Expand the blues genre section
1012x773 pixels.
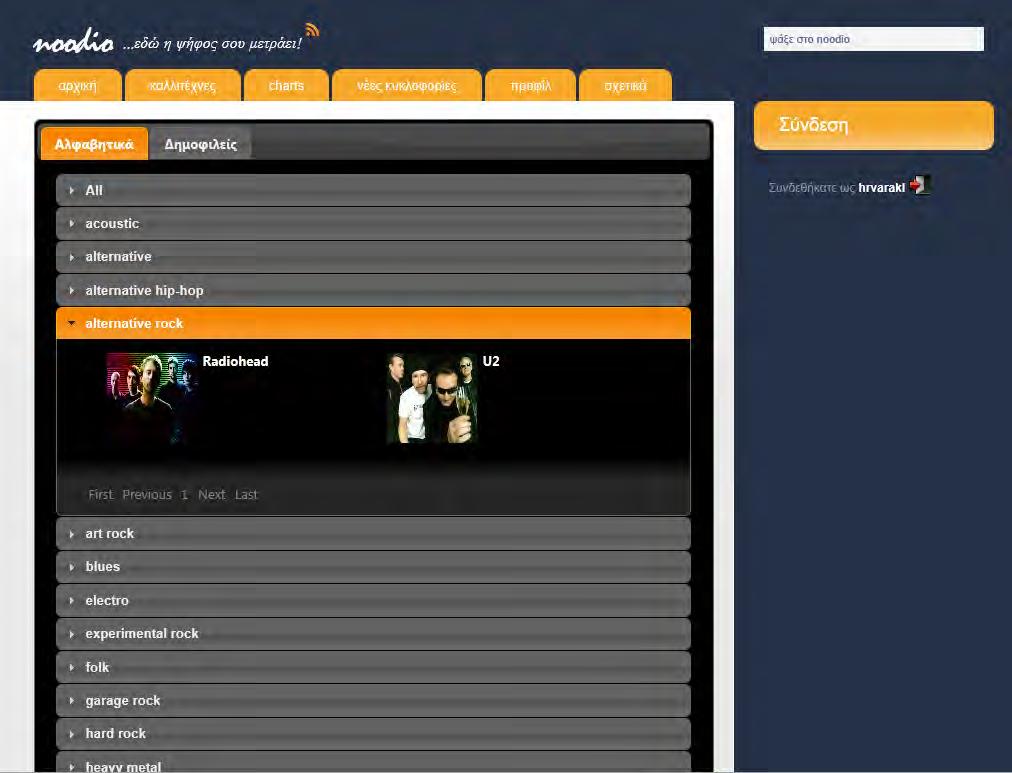tap(373, 567)
